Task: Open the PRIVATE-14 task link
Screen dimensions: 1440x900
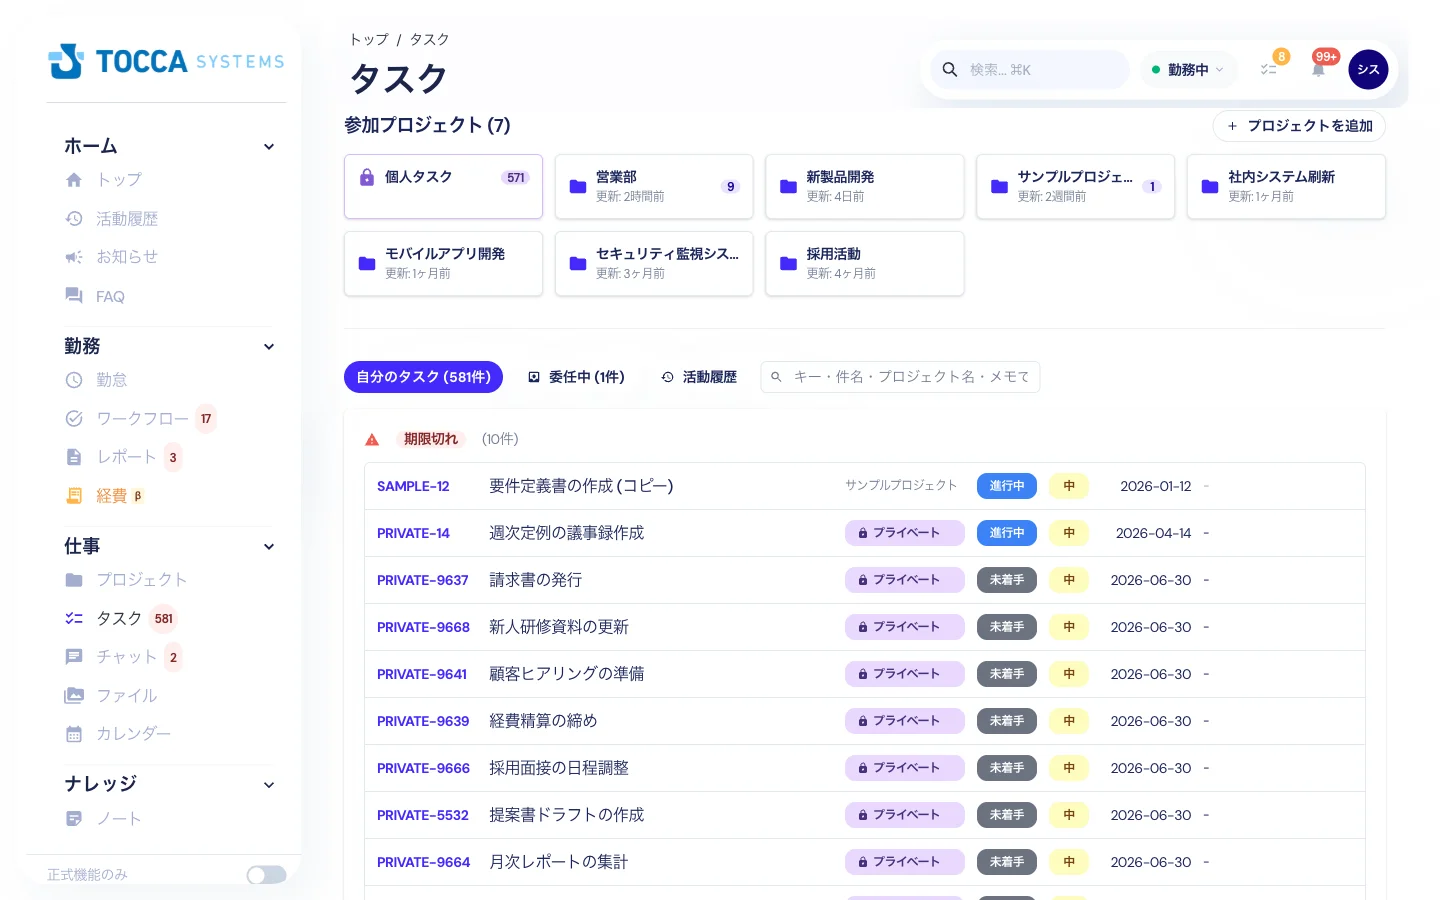Action: point(413,533)
